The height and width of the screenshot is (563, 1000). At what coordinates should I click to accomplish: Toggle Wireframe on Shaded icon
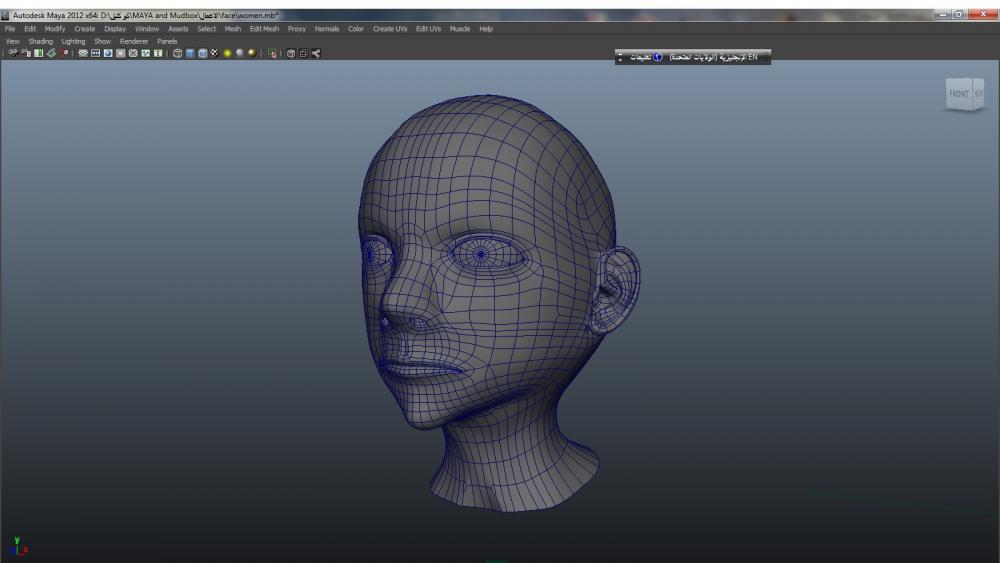coord(202,53)
